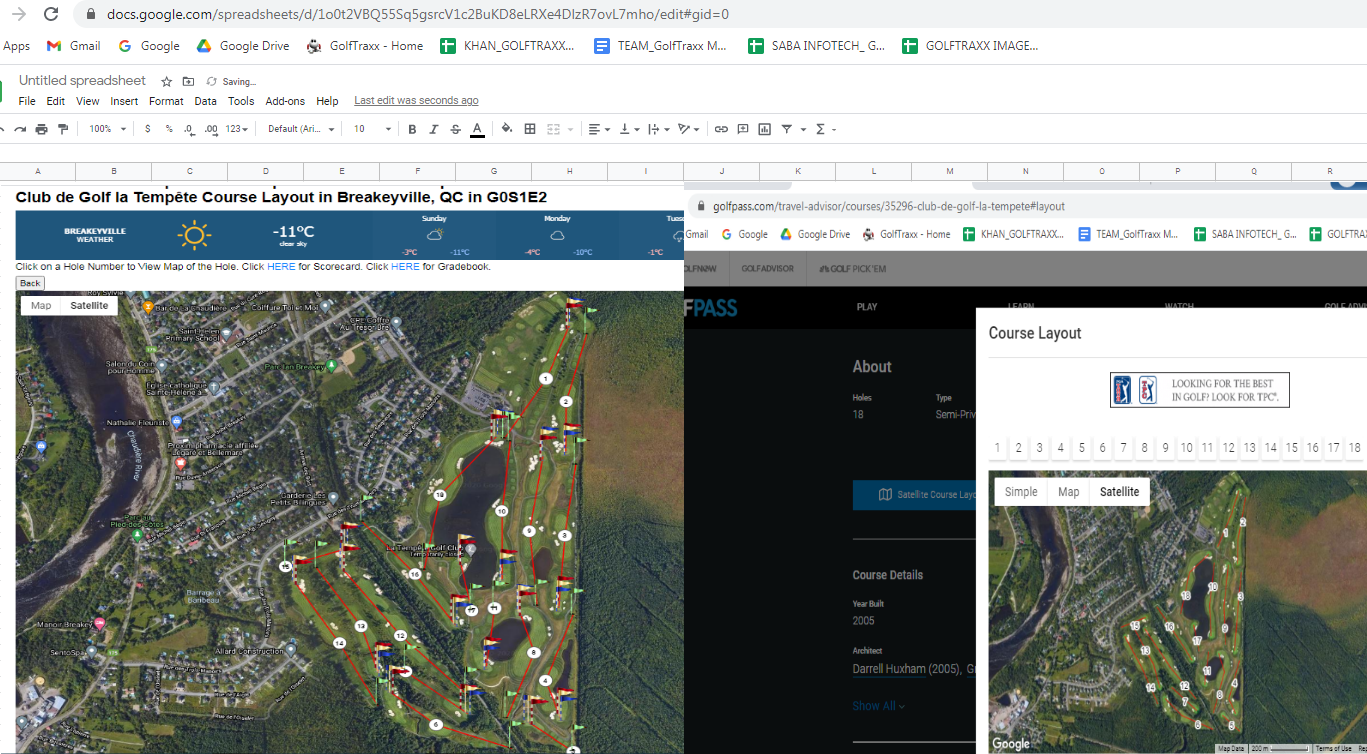Apply percent format using the % button
Screen dimensions: 1367x754
click(169, 129)
